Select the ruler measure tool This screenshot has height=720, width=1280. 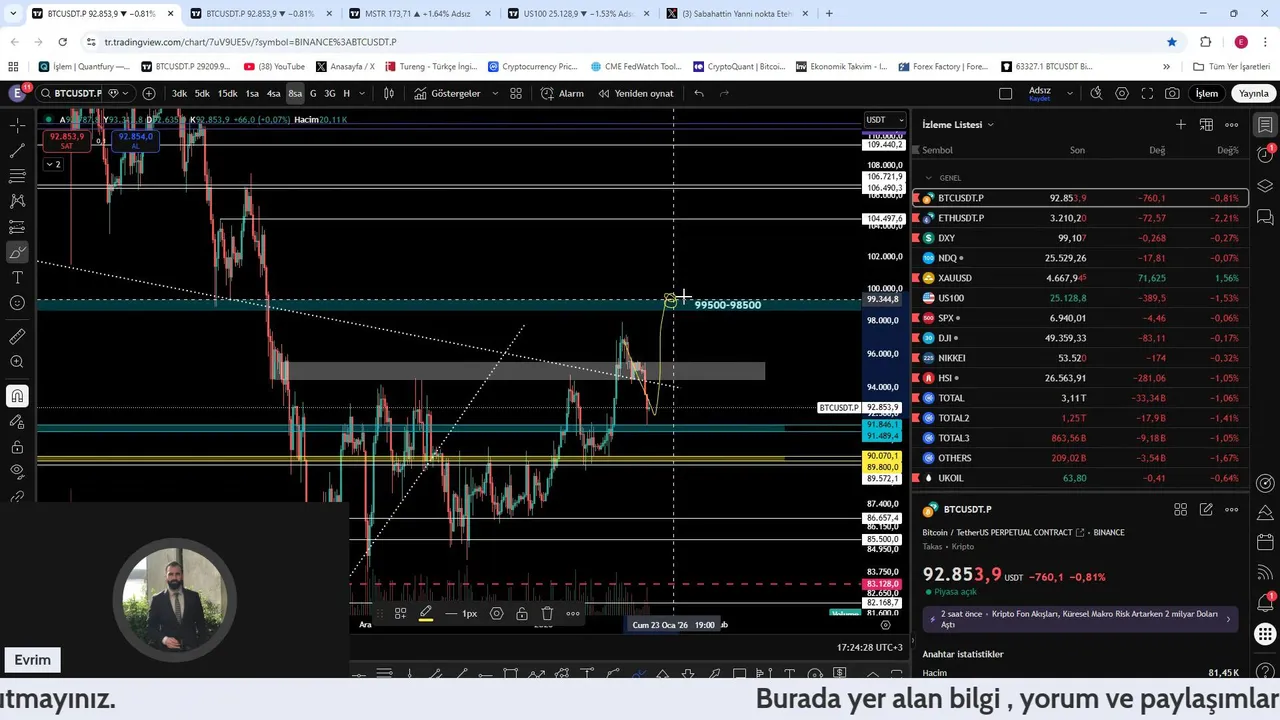click(17, 337)
